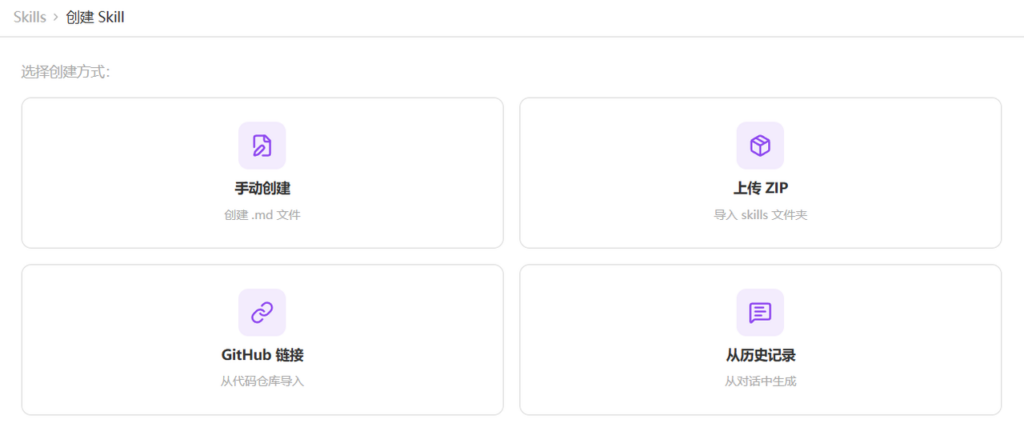Open the manual creation card
The width and height of the screenshot is (1024, 447).
(120, 172)
